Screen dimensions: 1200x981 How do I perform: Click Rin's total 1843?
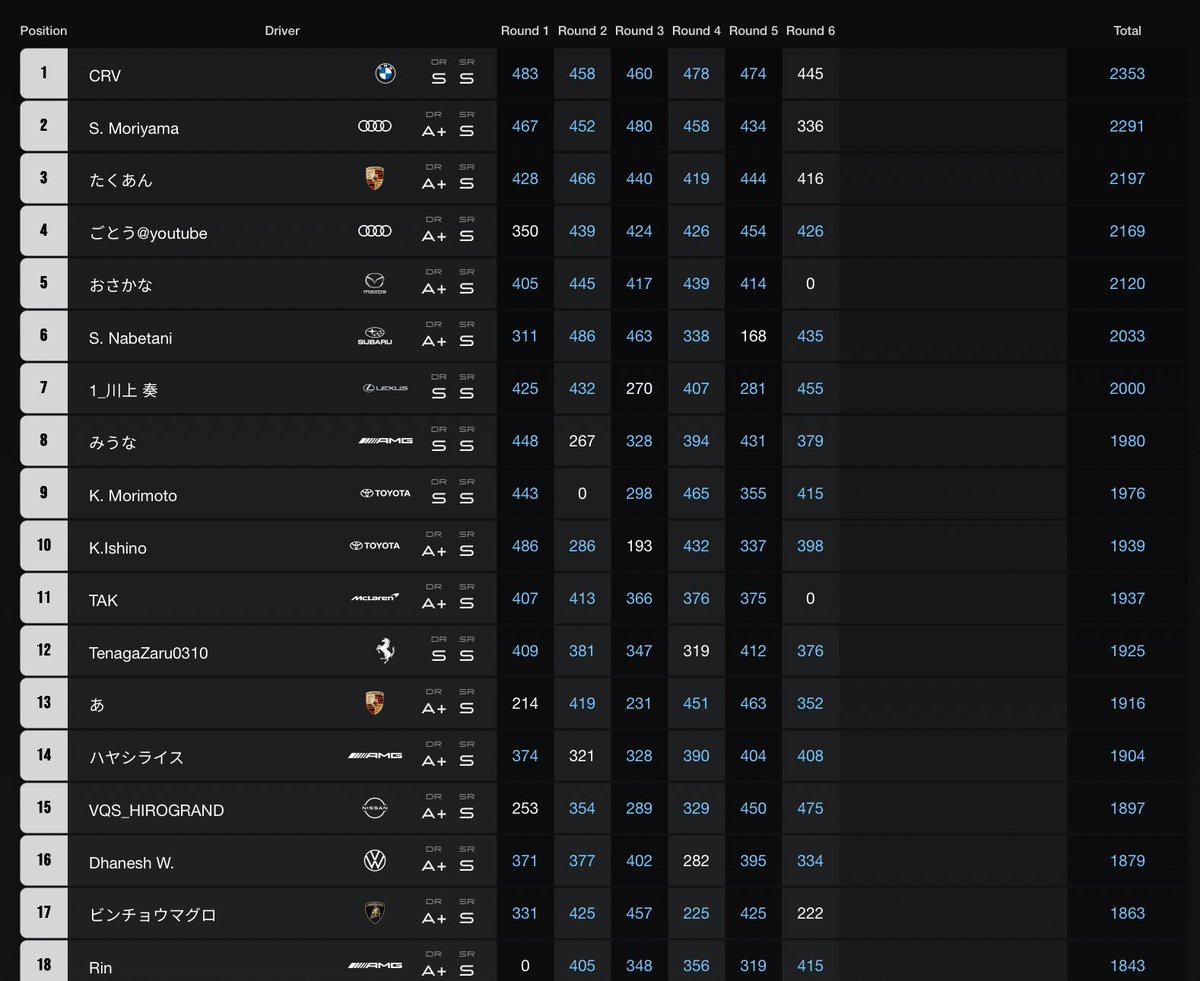pyautogui.click(x=1127, y=966)
